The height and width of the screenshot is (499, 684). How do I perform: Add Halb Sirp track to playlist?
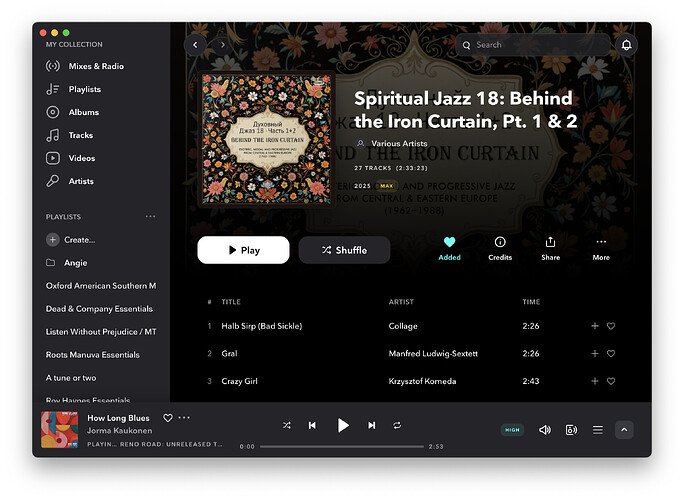[595, 326]
